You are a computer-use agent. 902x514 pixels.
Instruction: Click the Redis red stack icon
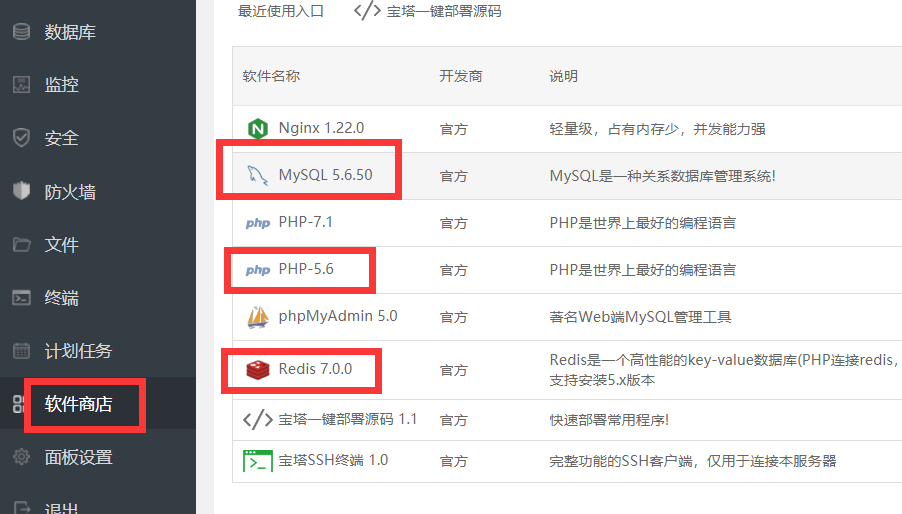click(258, 370)
